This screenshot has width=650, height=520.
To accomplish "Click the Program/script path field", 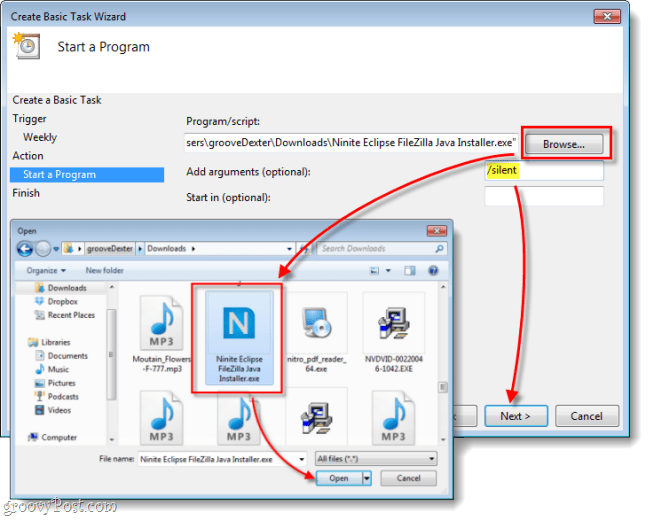I will pyautogui.click(x=351, y=143).
